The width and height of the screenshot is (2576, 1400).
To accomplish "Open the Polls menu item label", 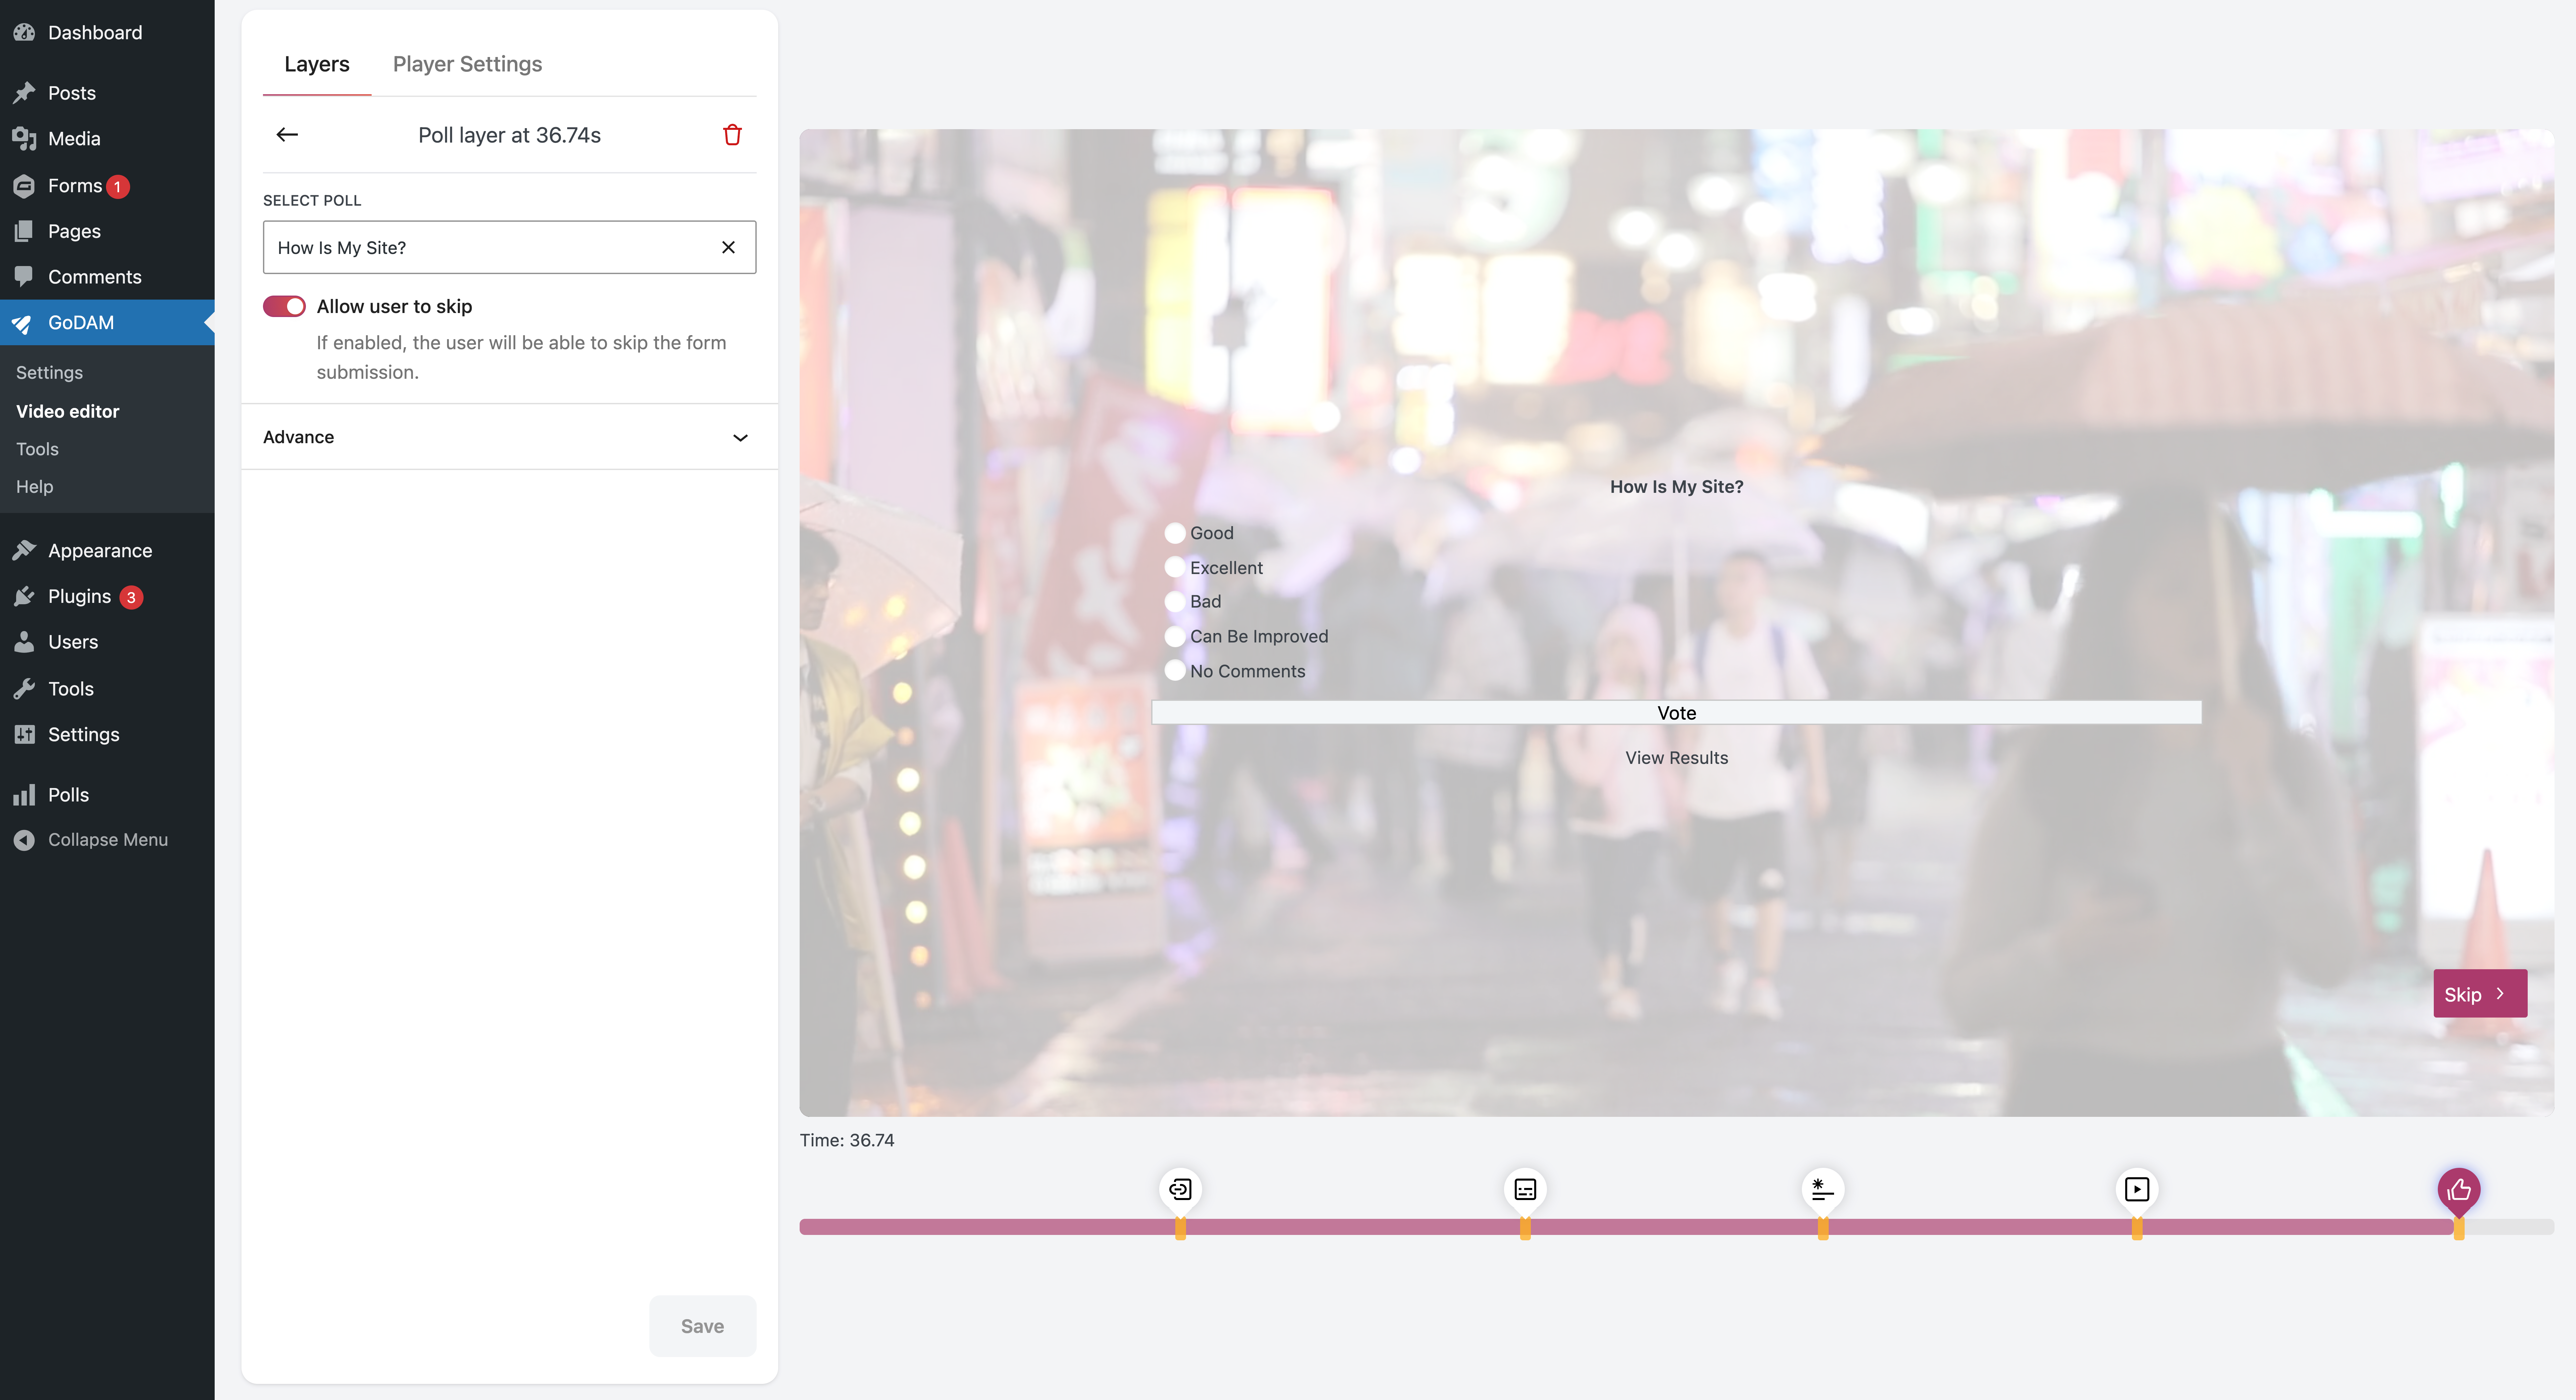I will tap(68, 795).
